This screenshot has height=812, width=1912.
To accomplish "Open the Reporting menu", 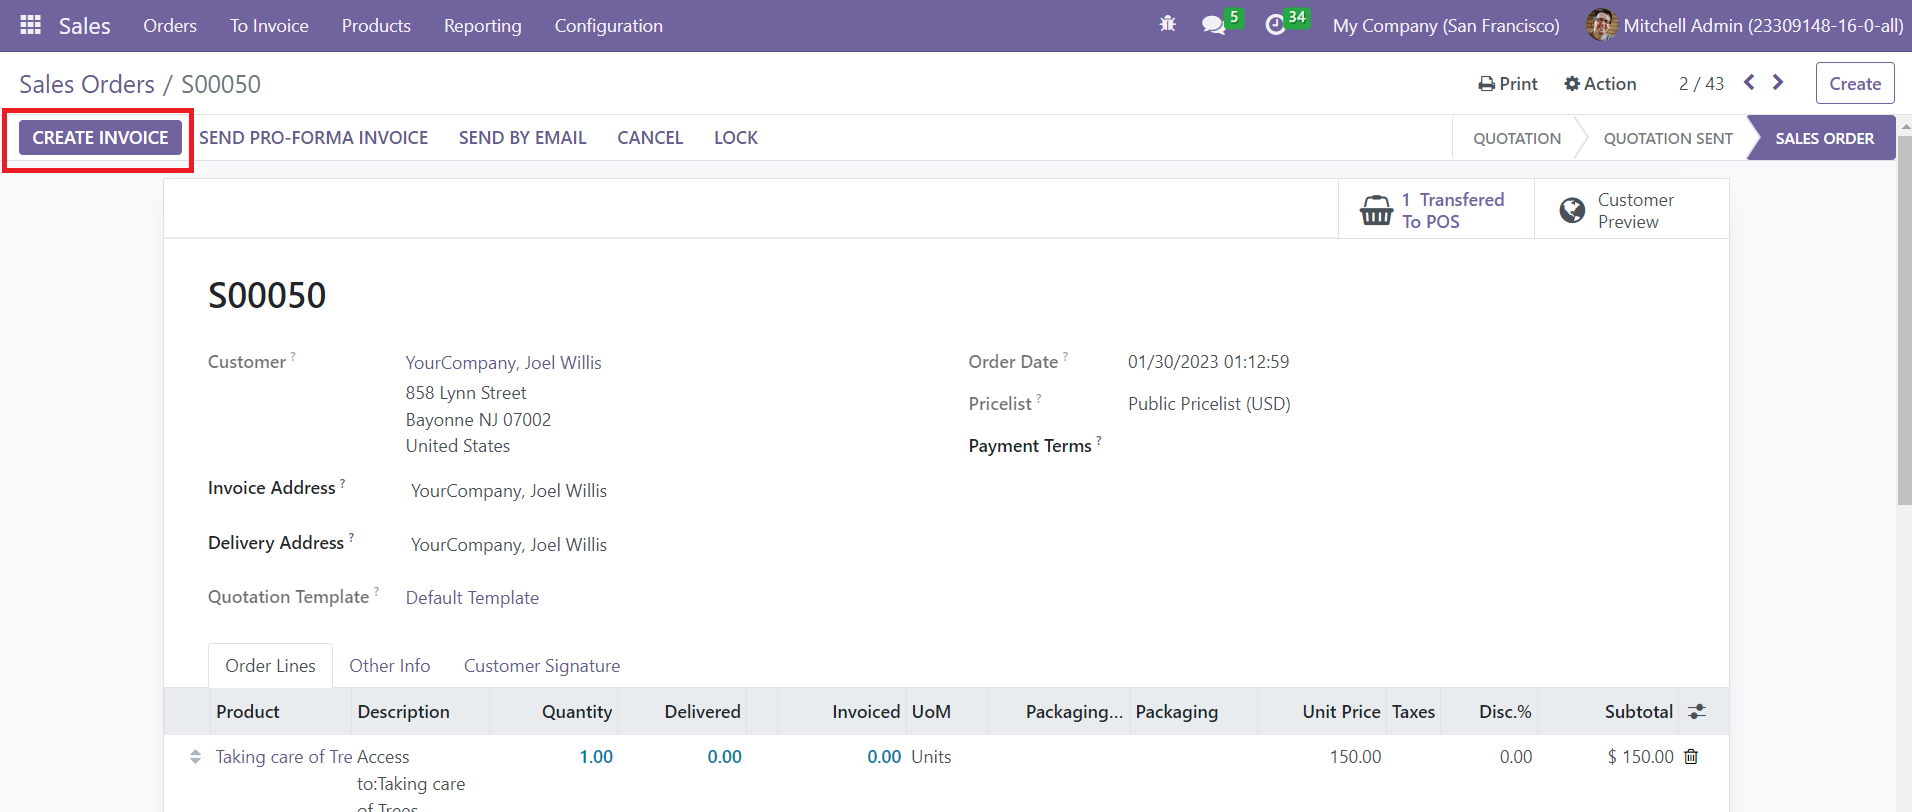I will [483, 26].
